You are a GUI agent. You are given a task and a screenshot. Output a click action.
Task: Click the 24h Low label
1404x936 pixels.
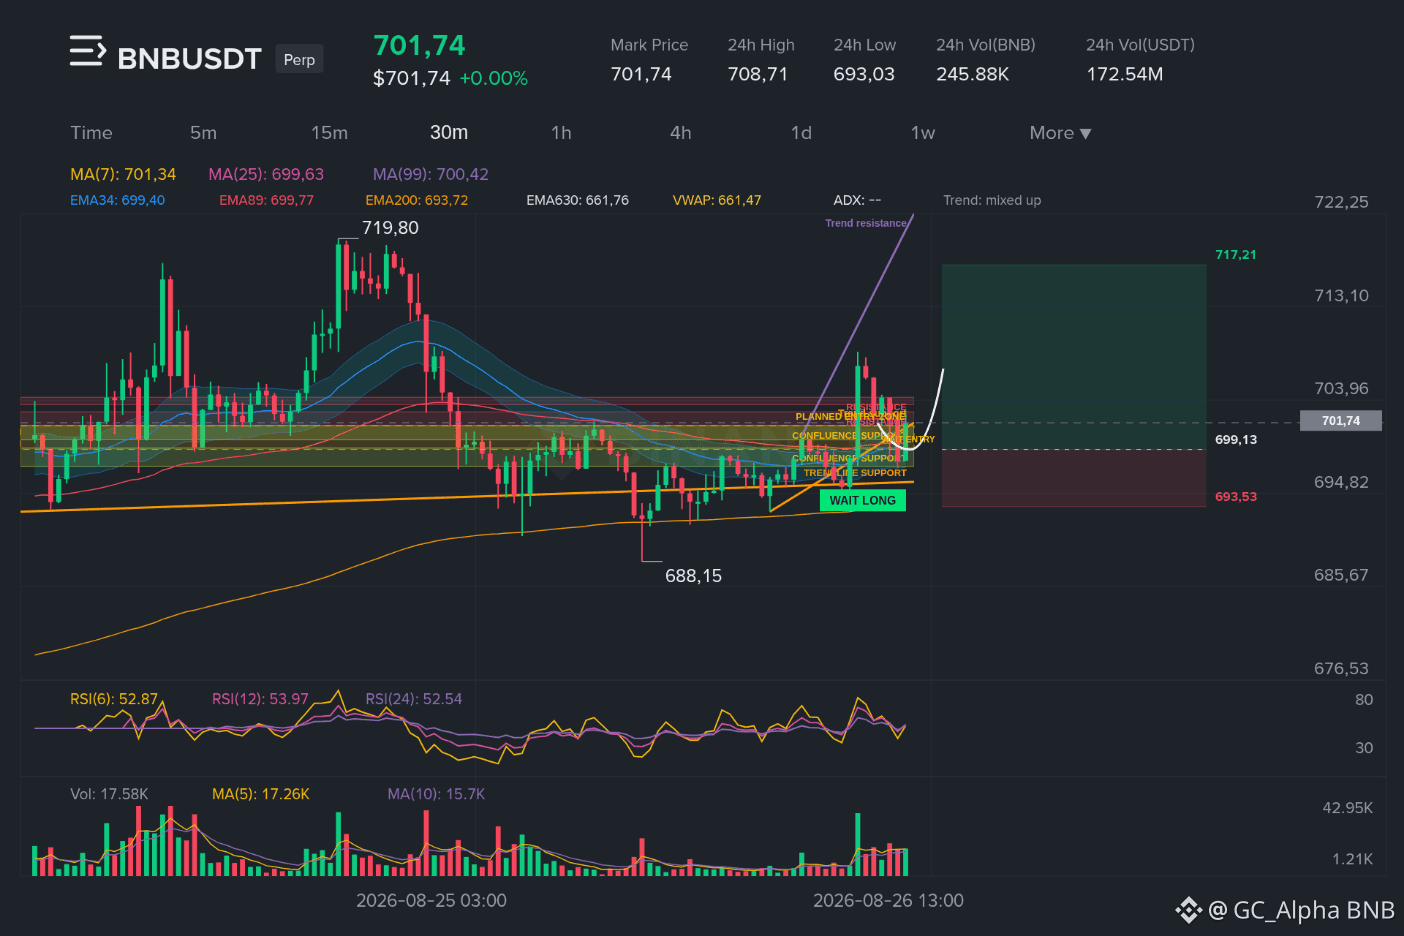pos(865,45)
